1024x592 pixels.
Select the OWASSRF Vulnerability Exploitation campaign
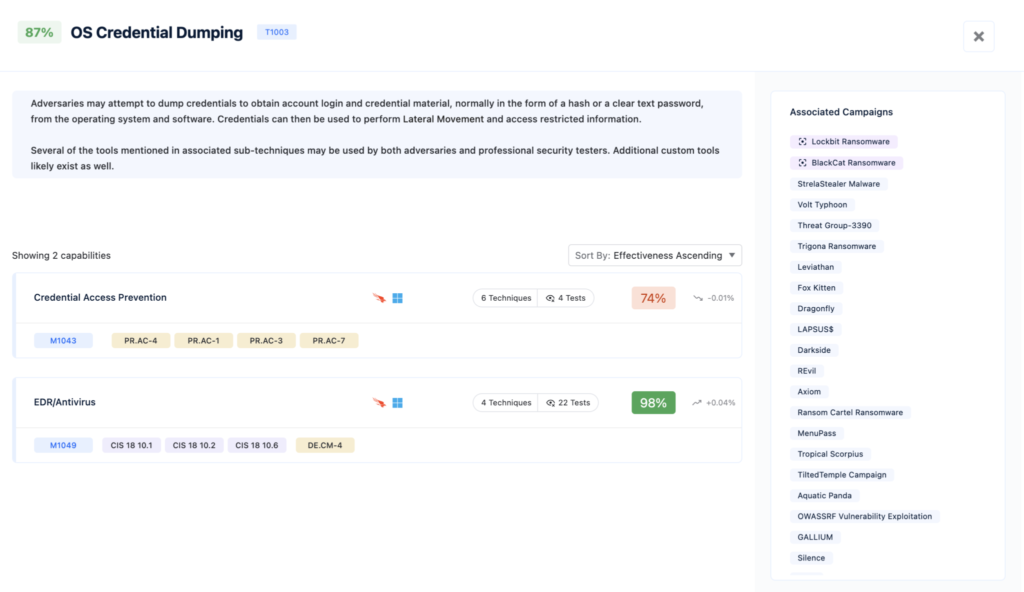865,516
